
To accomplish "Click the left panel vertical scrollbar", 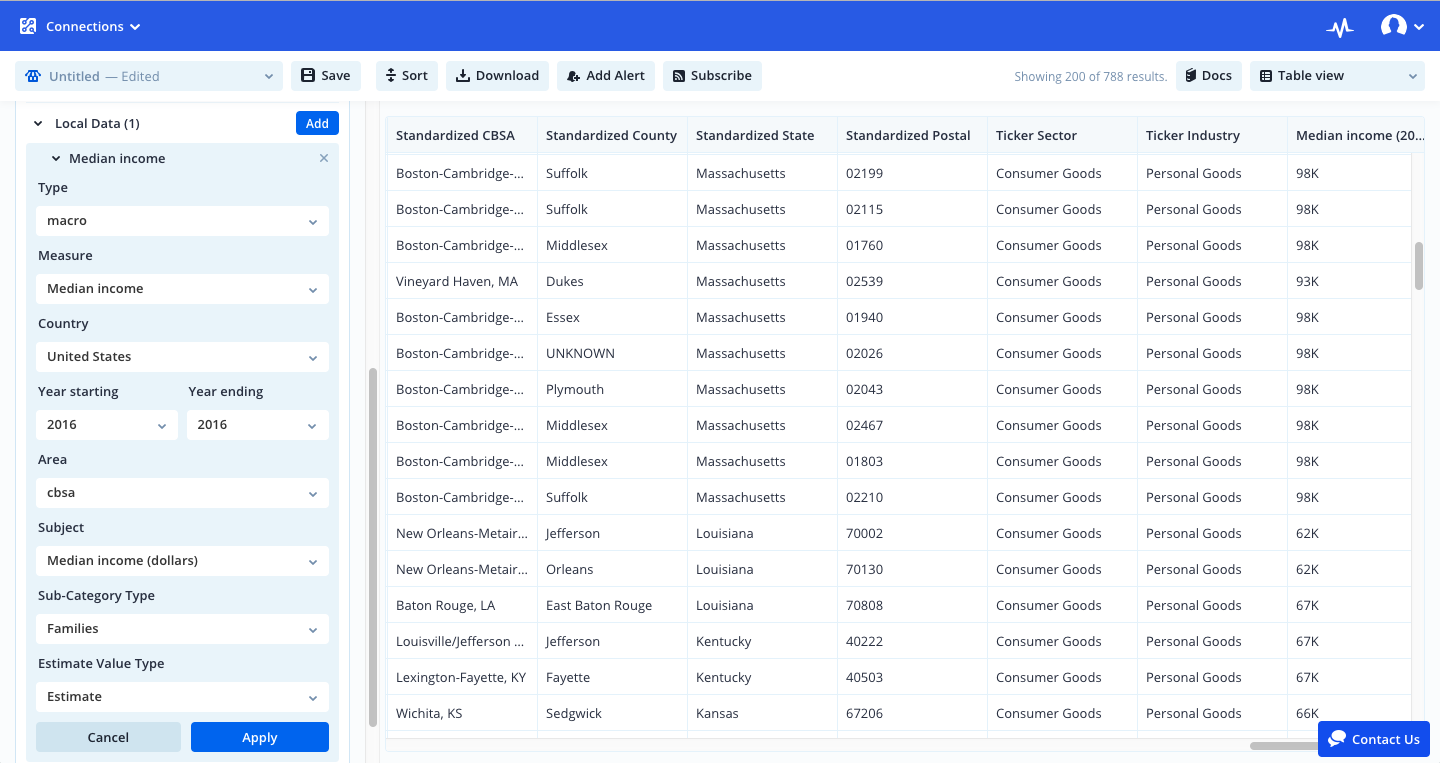I will [x=373, y=547].
